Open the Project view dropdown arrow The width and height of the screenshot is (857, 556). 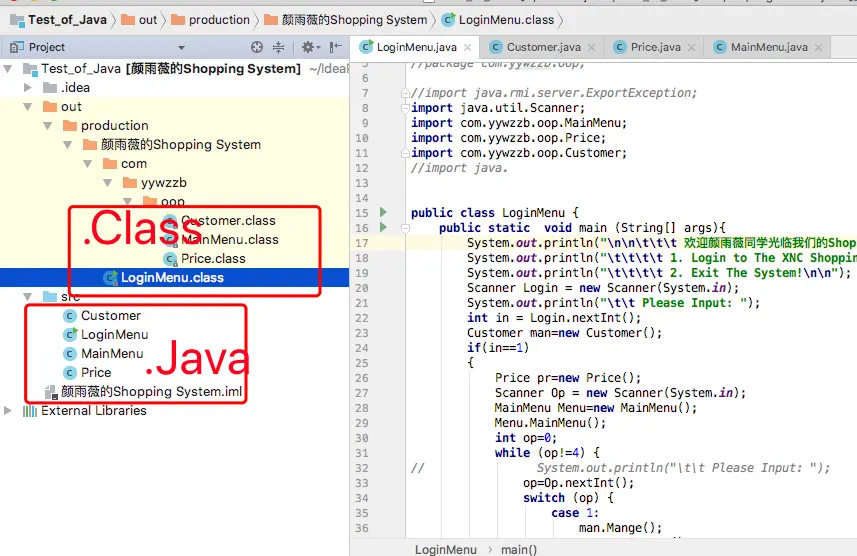pyautogui.click(x=181, y=48)
